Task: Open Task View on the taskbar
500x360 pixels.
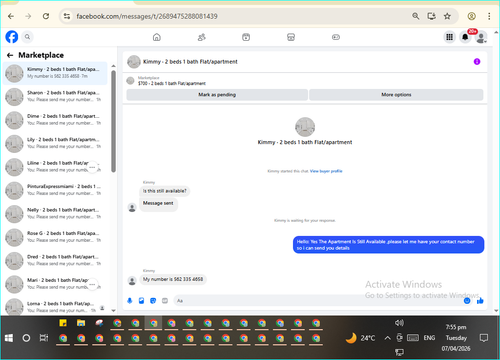Action: (x=44, y=338)
